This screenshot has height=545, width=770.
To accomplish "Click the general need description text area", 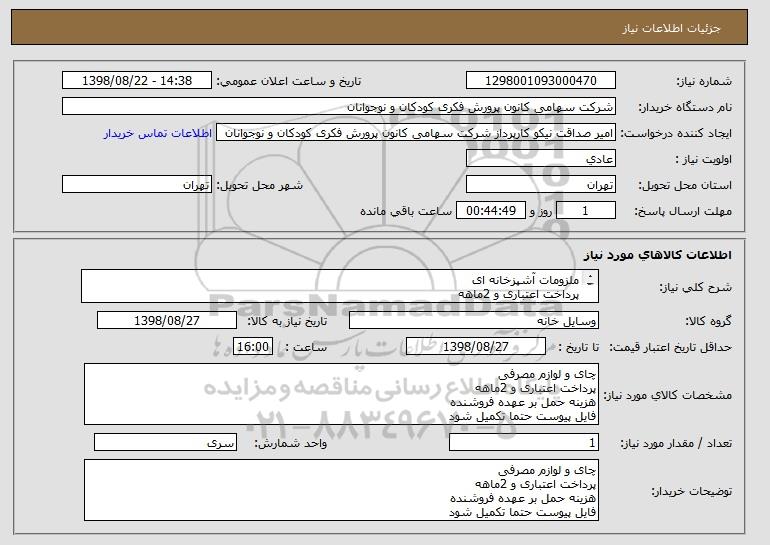I will coord(340,286).
